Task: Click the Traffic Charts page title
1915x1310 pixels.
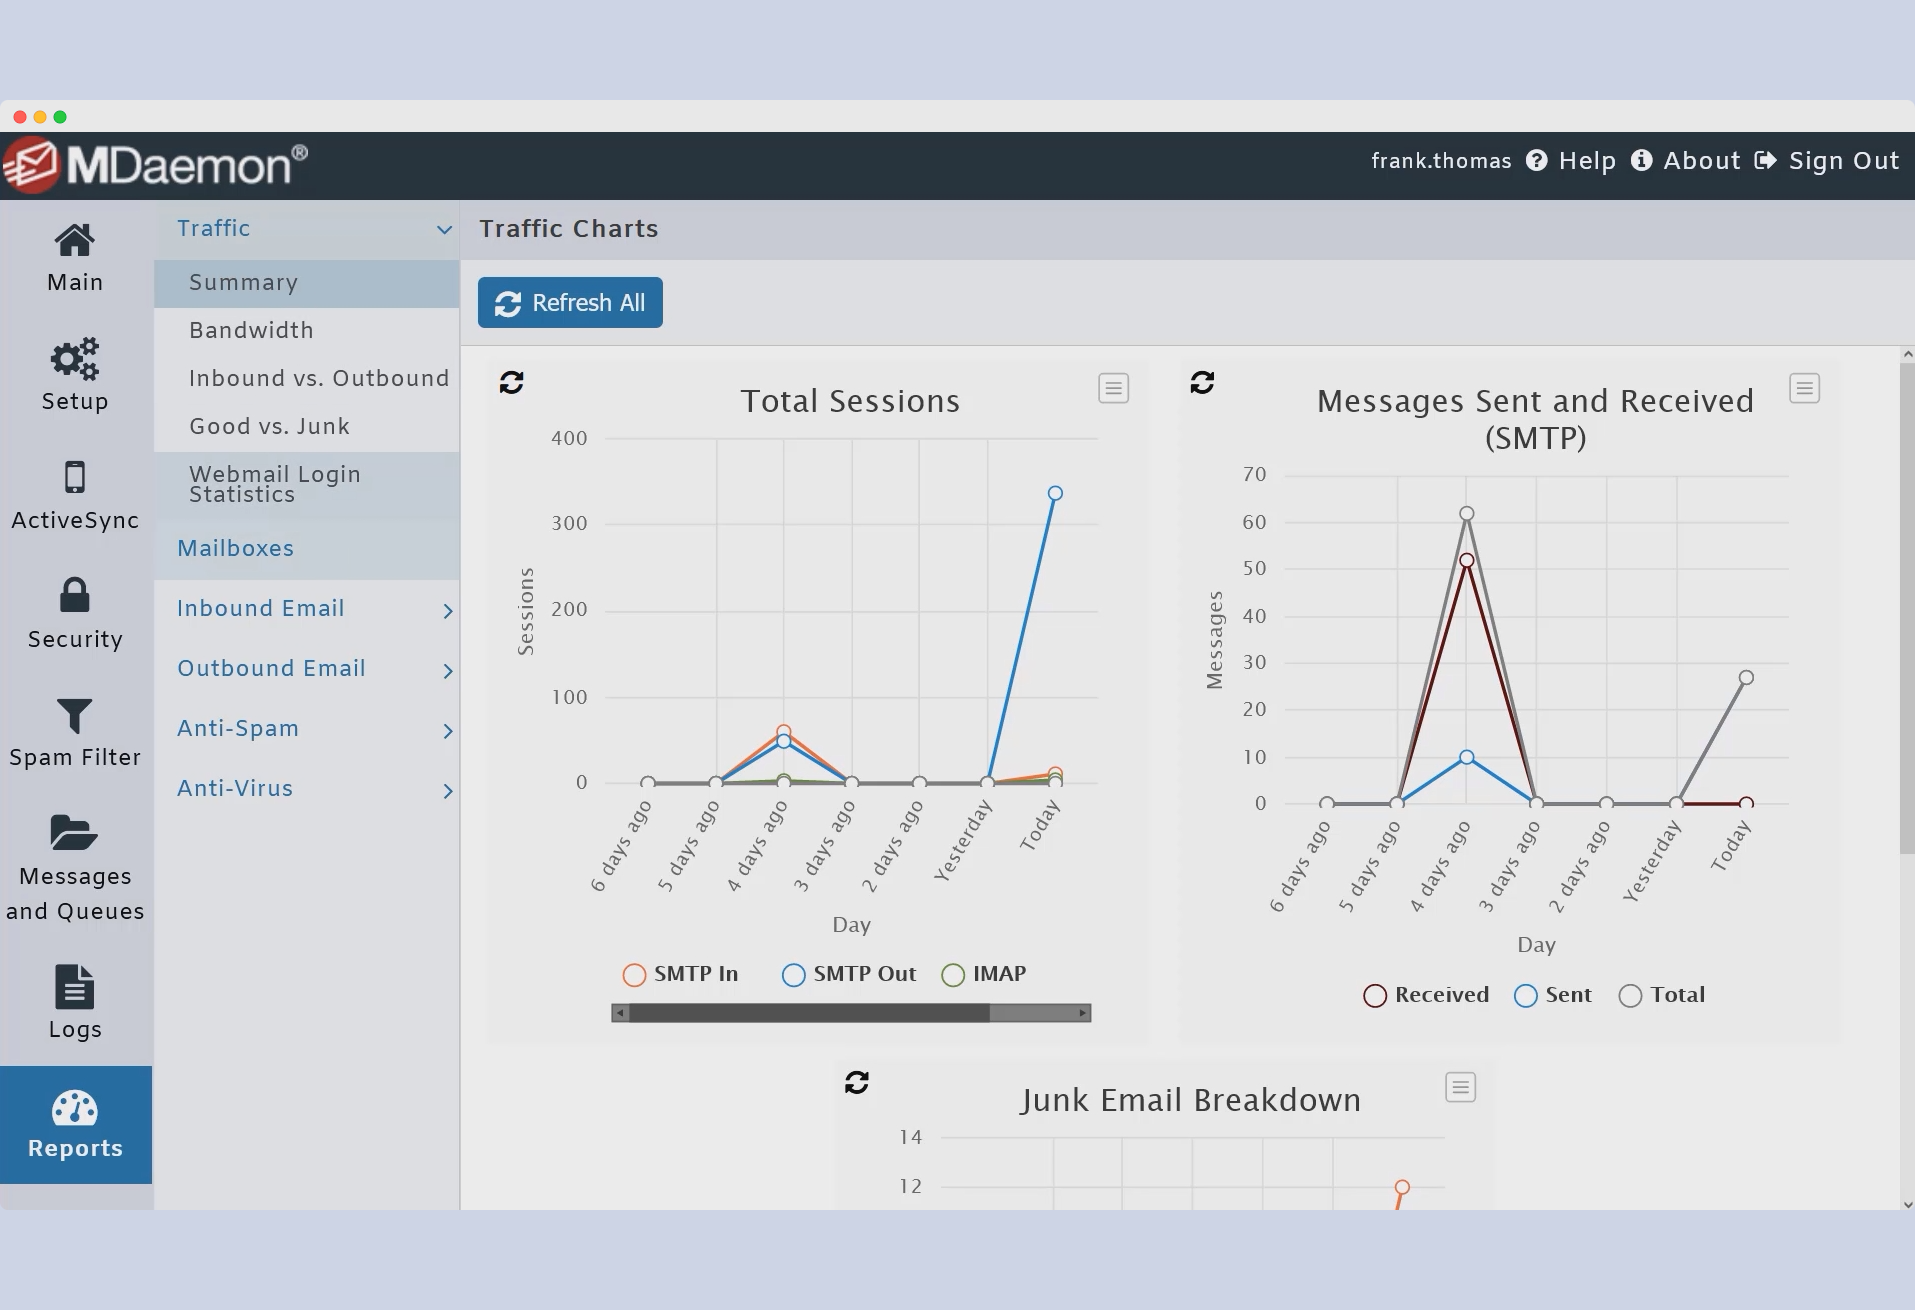Action: [x=568, y=229]
